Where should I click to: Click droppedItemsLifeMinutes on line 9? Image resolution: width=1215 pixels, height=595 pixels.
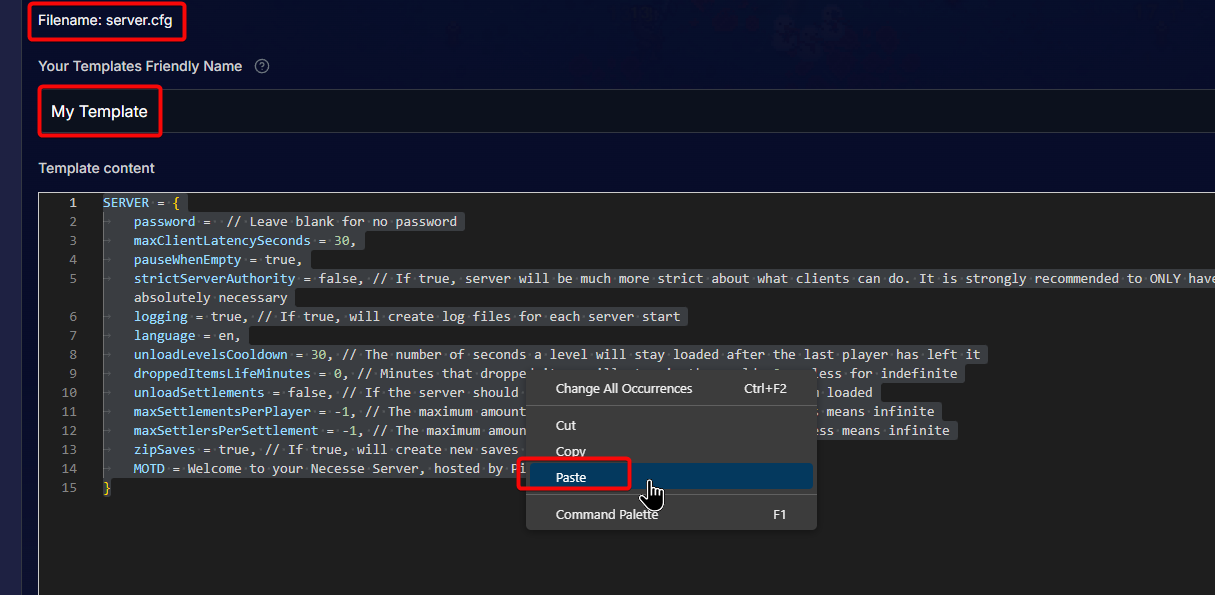[x=222, y=374]
